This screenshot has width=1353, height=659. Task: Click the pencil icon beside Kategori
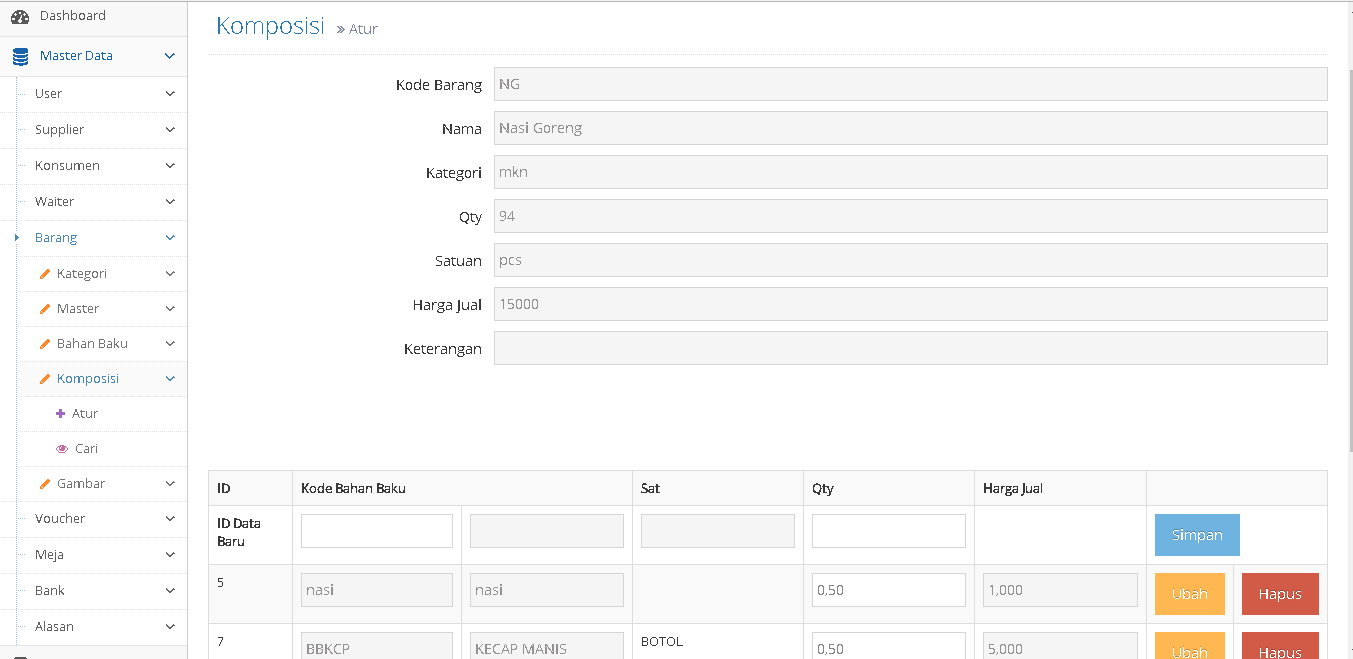[45, 274]
